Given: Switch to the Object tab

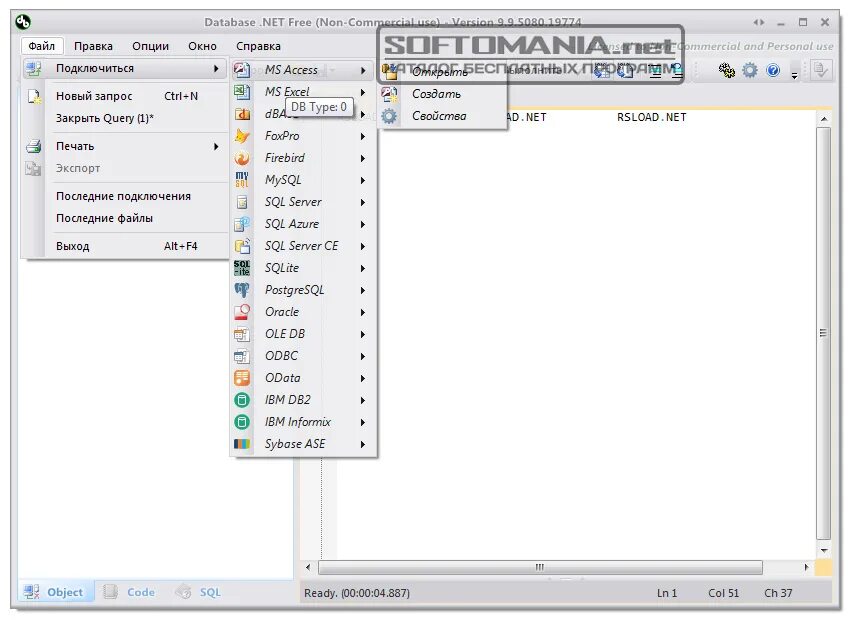Looking at the screenshot, I should pyautogui.click(x=55, y=592).
